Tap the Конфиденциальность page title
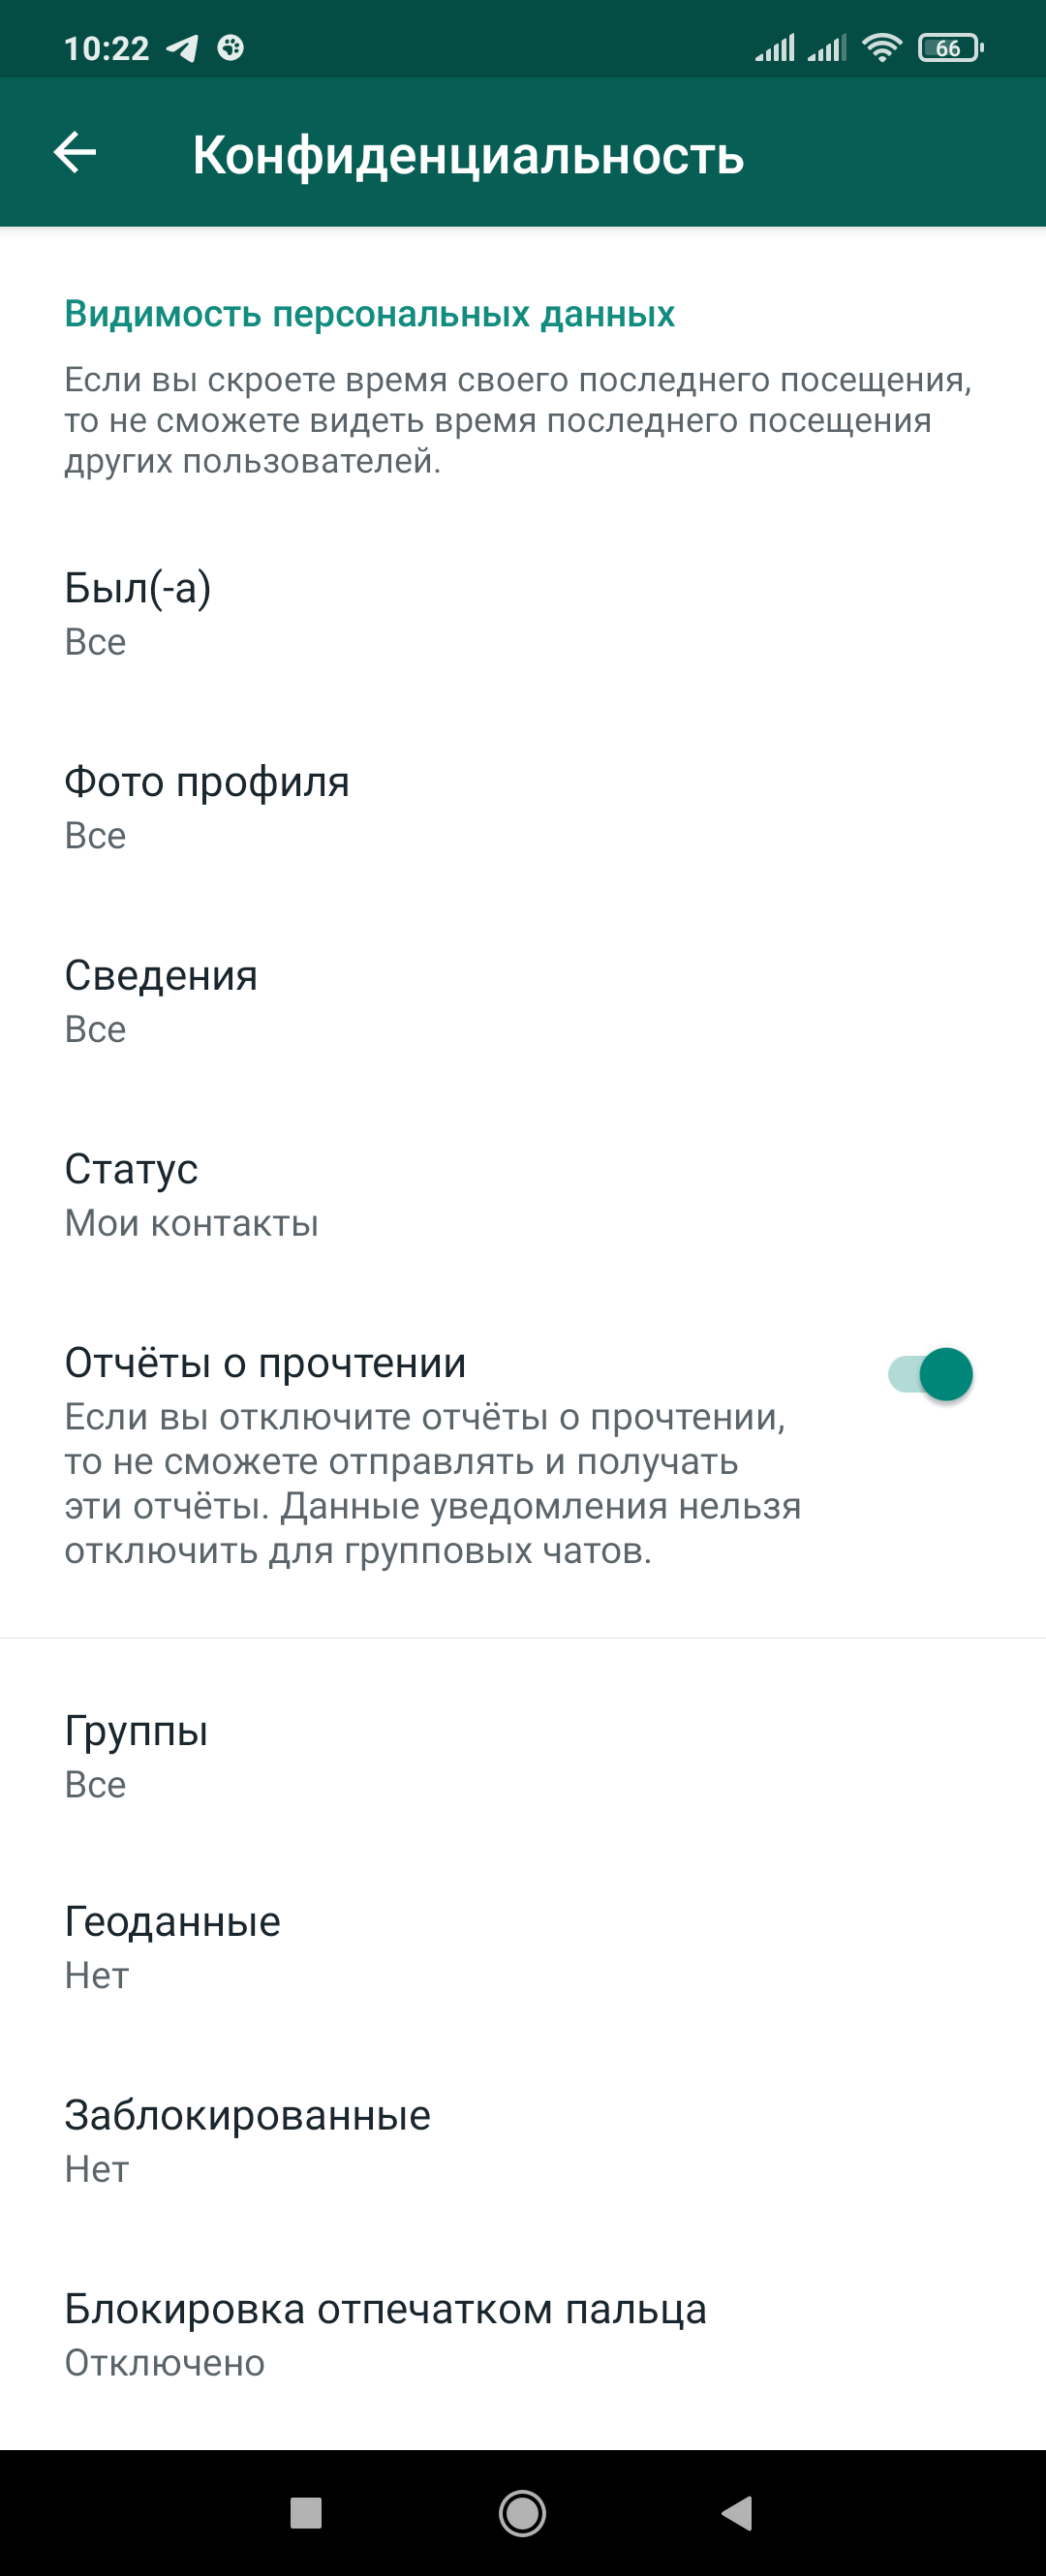The image size is (1046, 2576). 468,155
